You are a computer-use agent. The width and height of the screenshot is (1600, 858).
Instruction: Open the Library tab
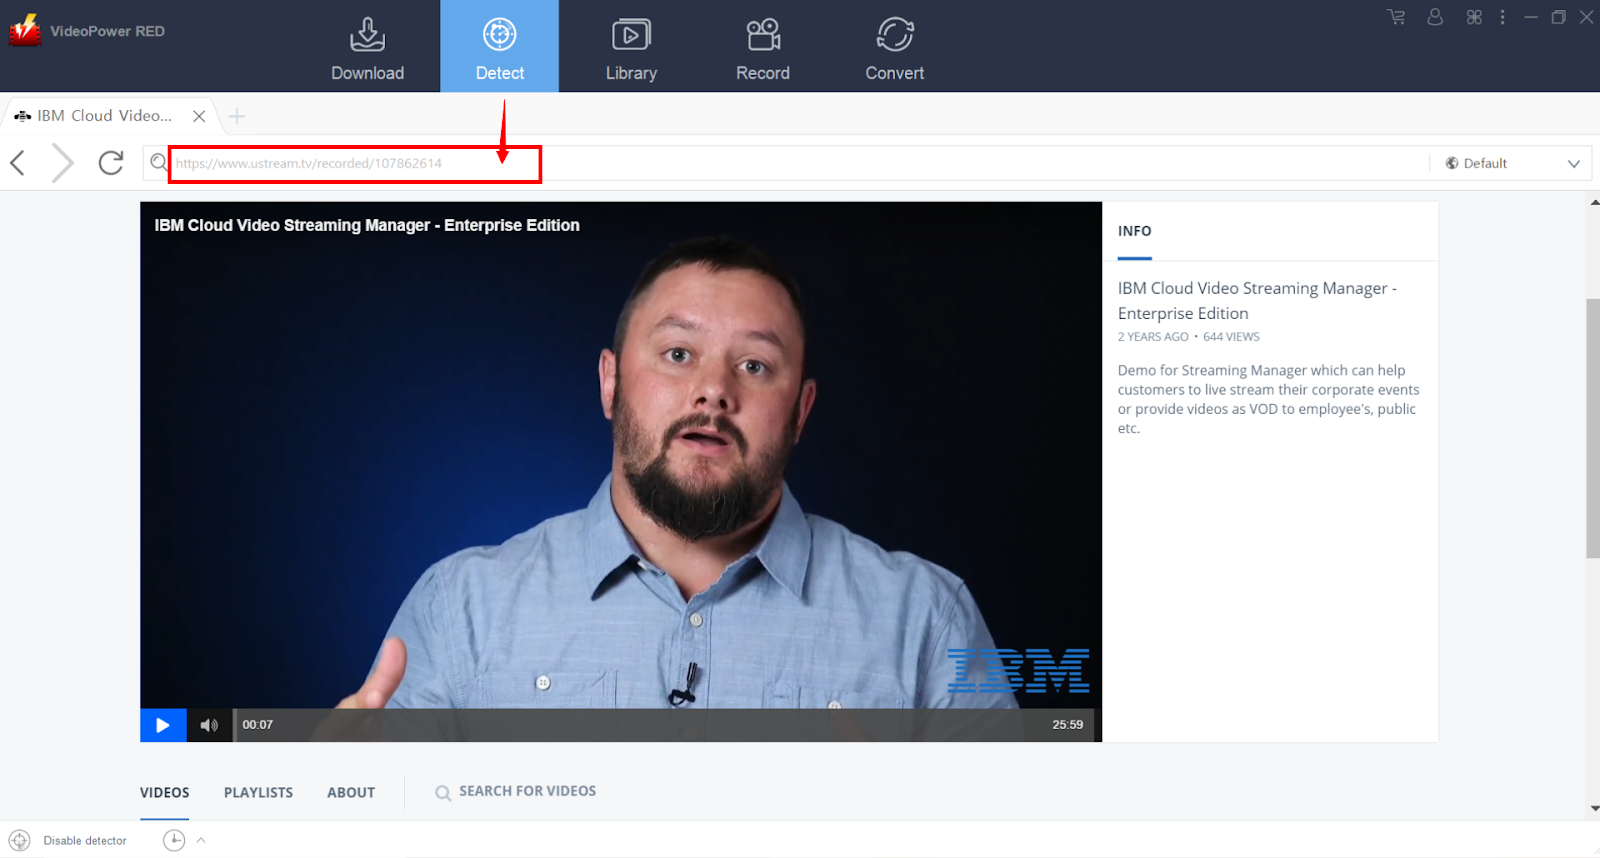pyautogui.click(x=631, y=47)
